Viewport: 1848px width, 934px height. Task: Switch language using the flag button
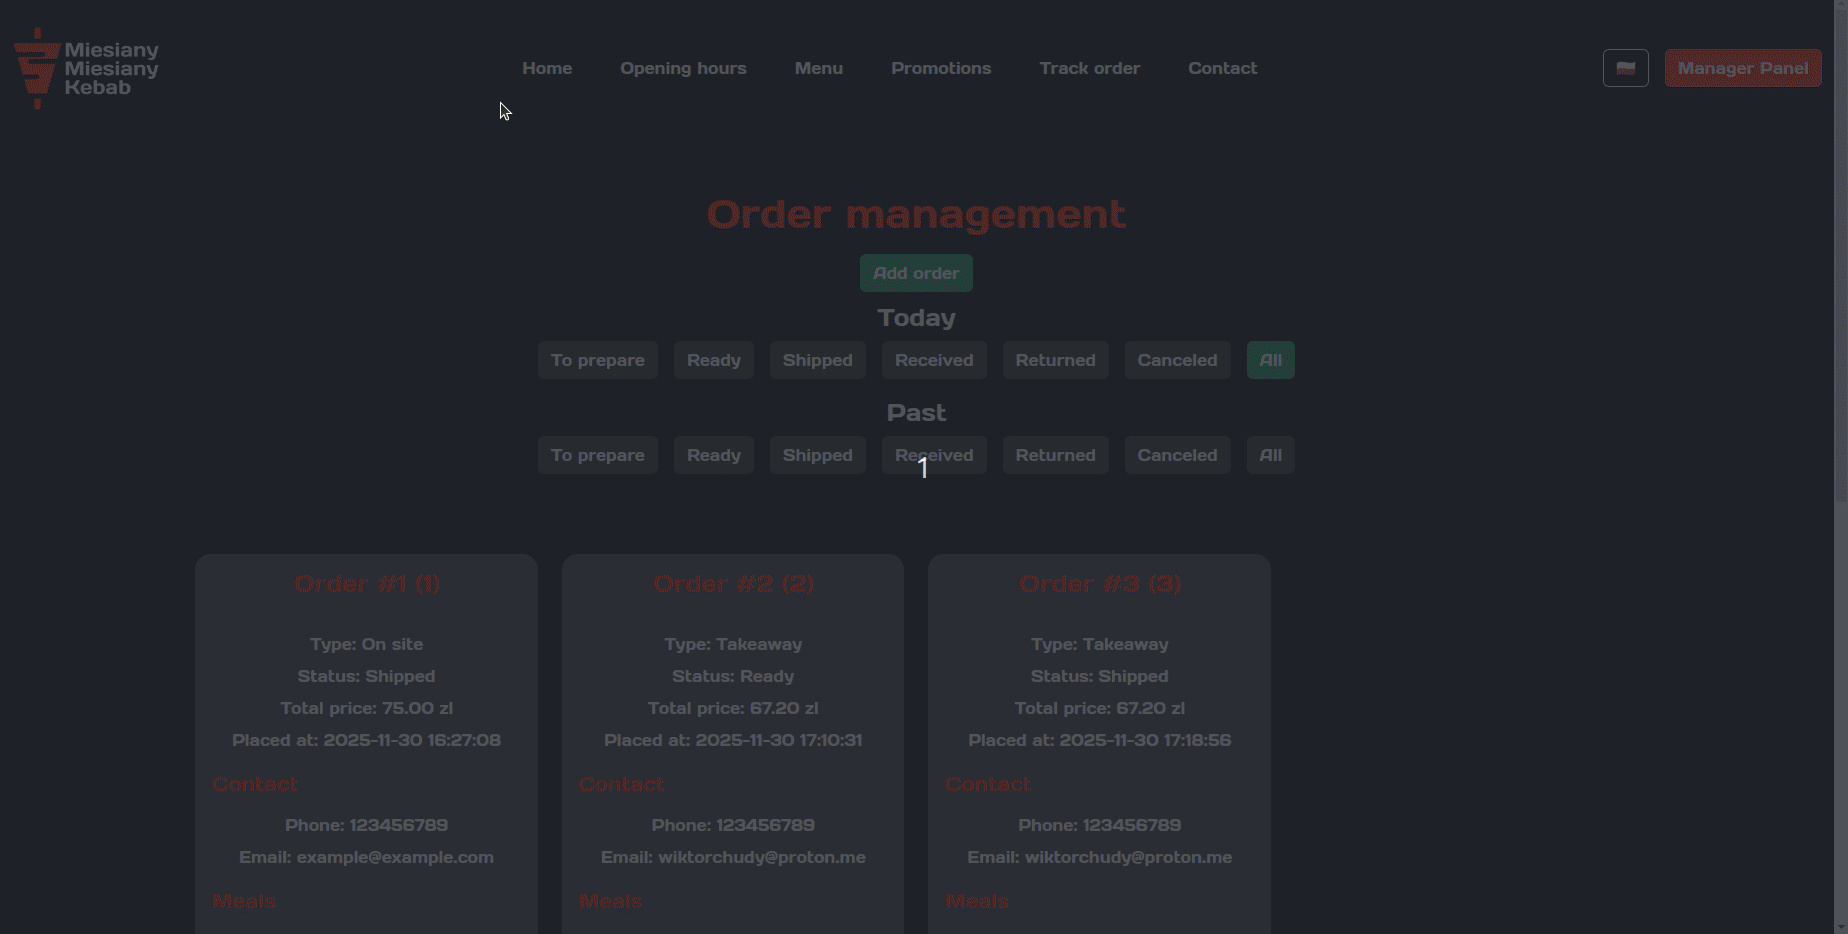(x=1625, y=68)
